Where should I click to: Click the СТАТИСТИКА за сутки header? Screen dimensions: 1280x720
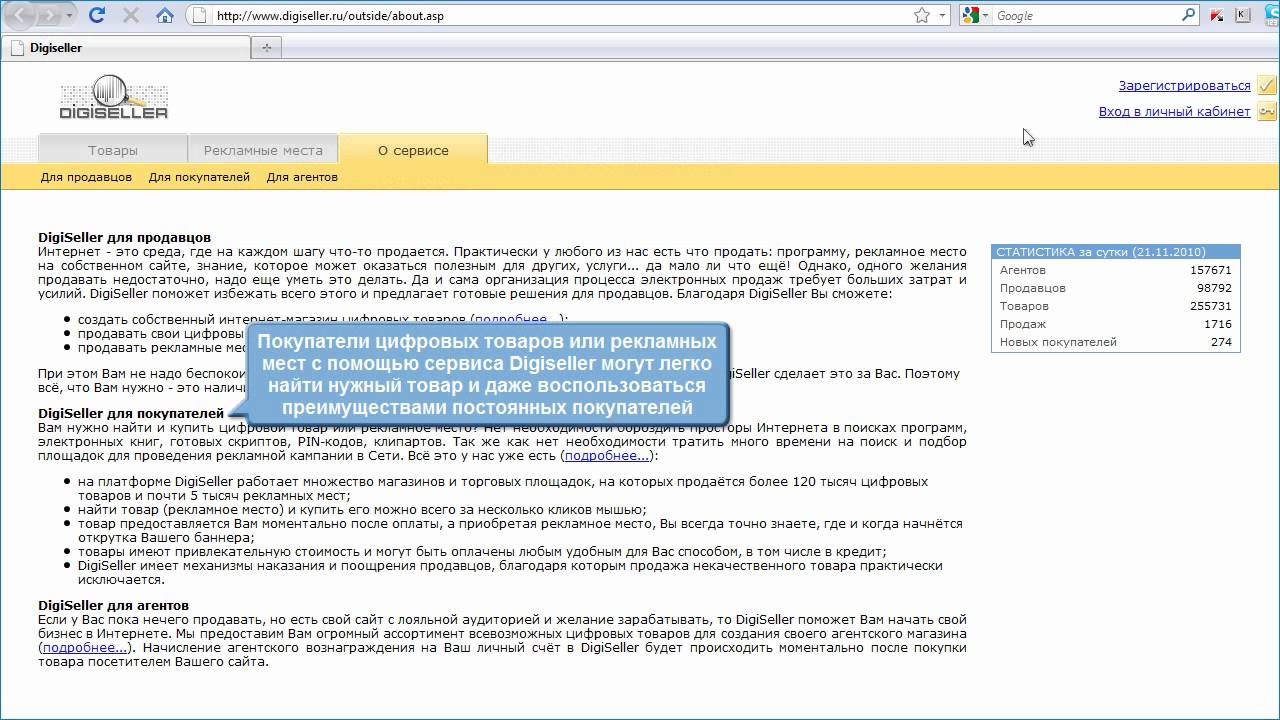(x=1116, y=252)
